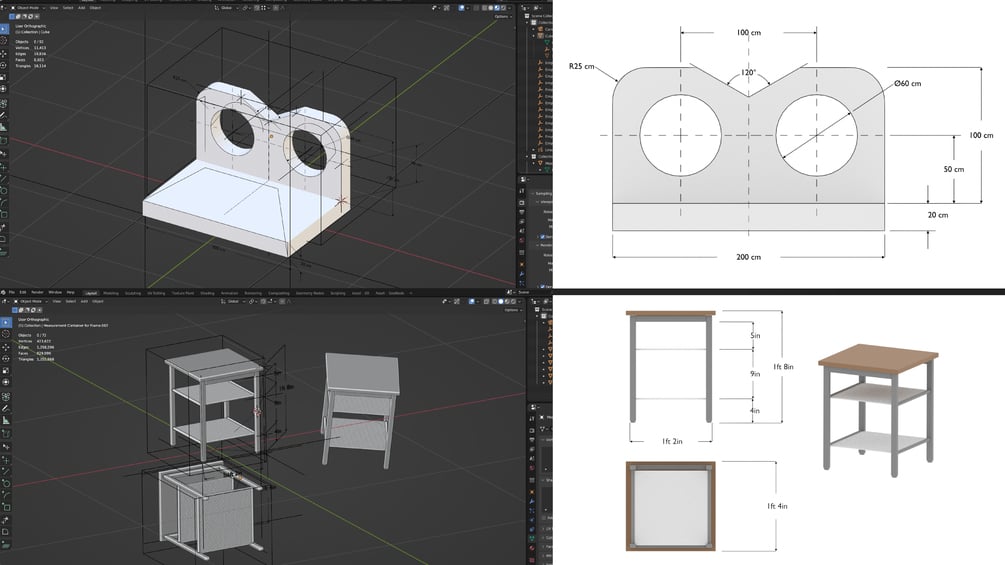This screenshot has height=565, width=1005.
Task: Select the Cursor tool in bracket model viewport
Action: 4,40
